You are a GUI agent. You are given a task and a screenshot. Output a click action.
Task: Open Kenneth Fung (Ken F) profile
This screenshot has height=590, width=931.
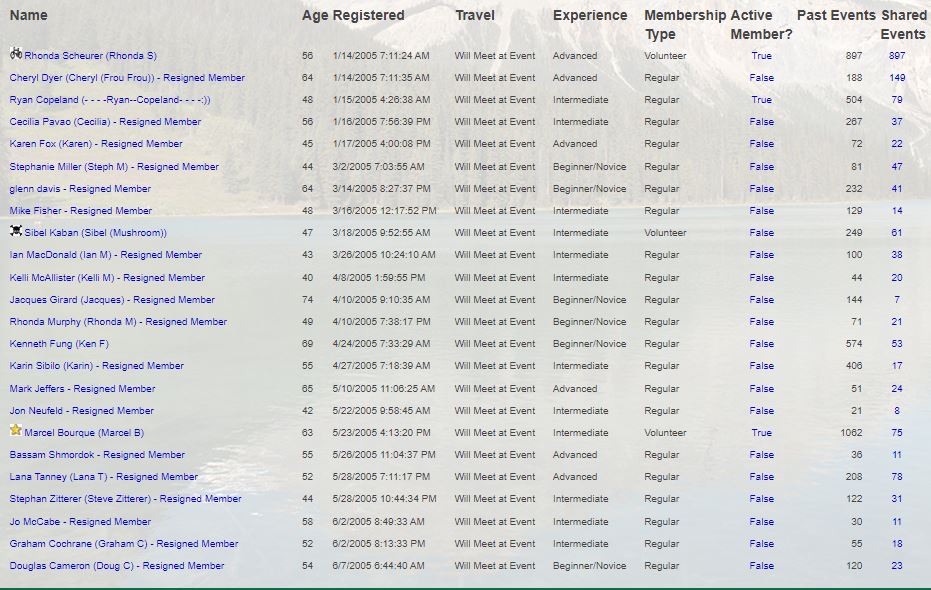(59, 344)
